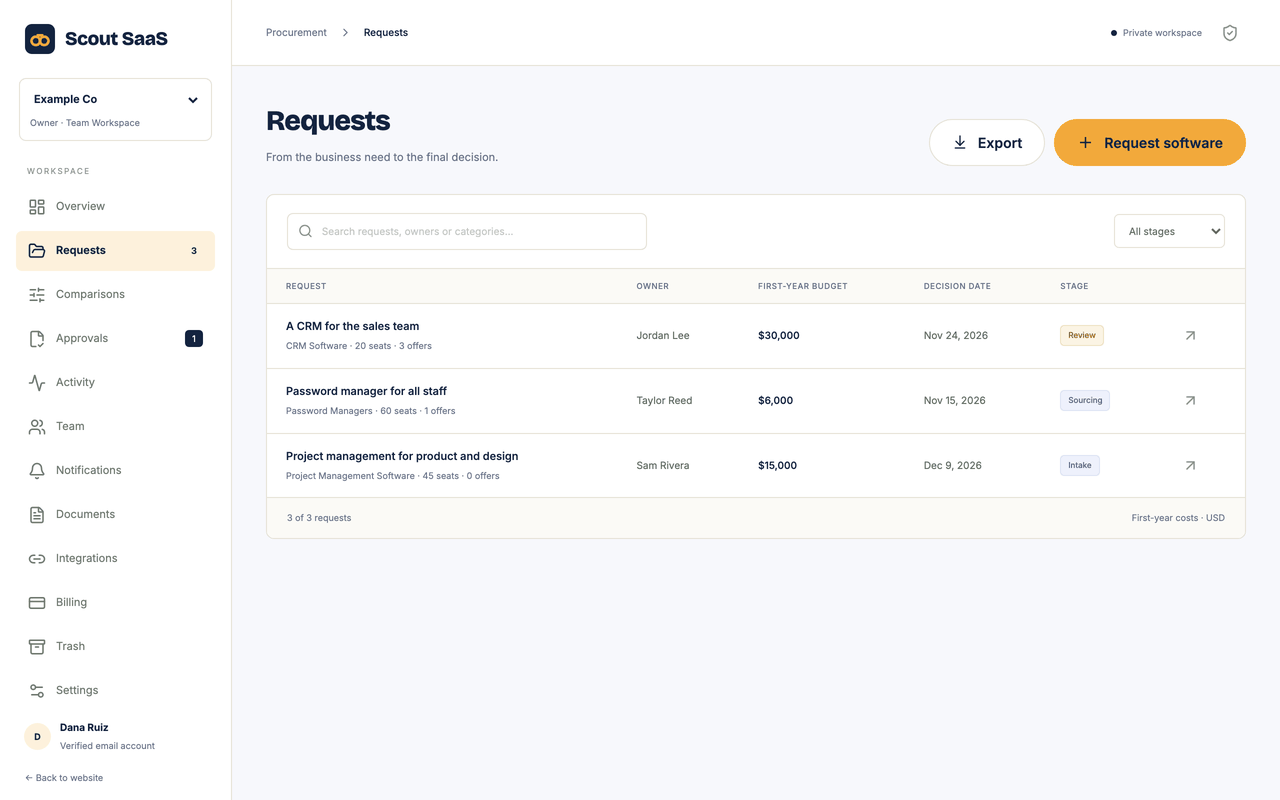Click the Dana Ruiz avatar
Image resolution: width=1280 pixels, height=800 pixels.
point(38,737)
